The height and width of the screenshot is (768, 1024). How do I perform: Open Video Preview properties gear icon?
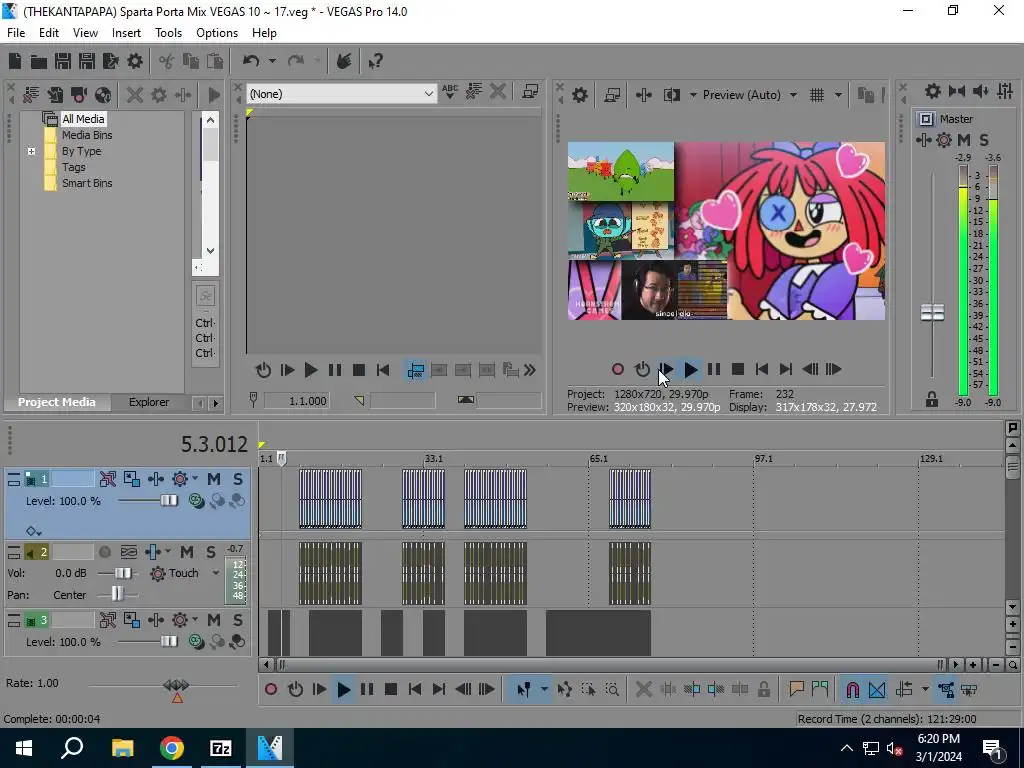click(x=579, y=95)
